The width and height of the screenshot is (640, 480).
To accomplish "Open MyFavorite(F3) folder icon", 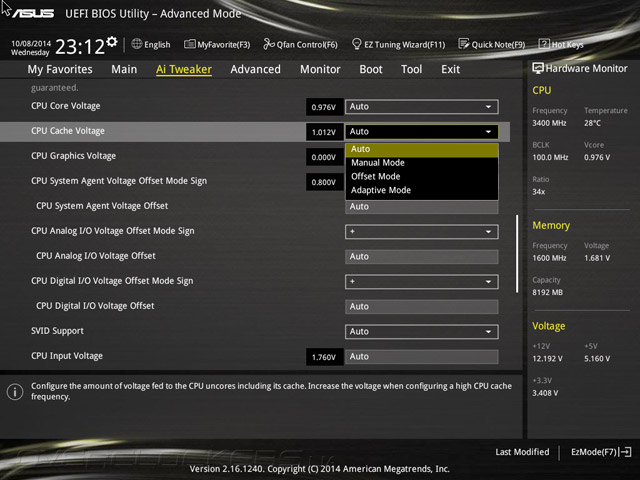I will point(189,44).
